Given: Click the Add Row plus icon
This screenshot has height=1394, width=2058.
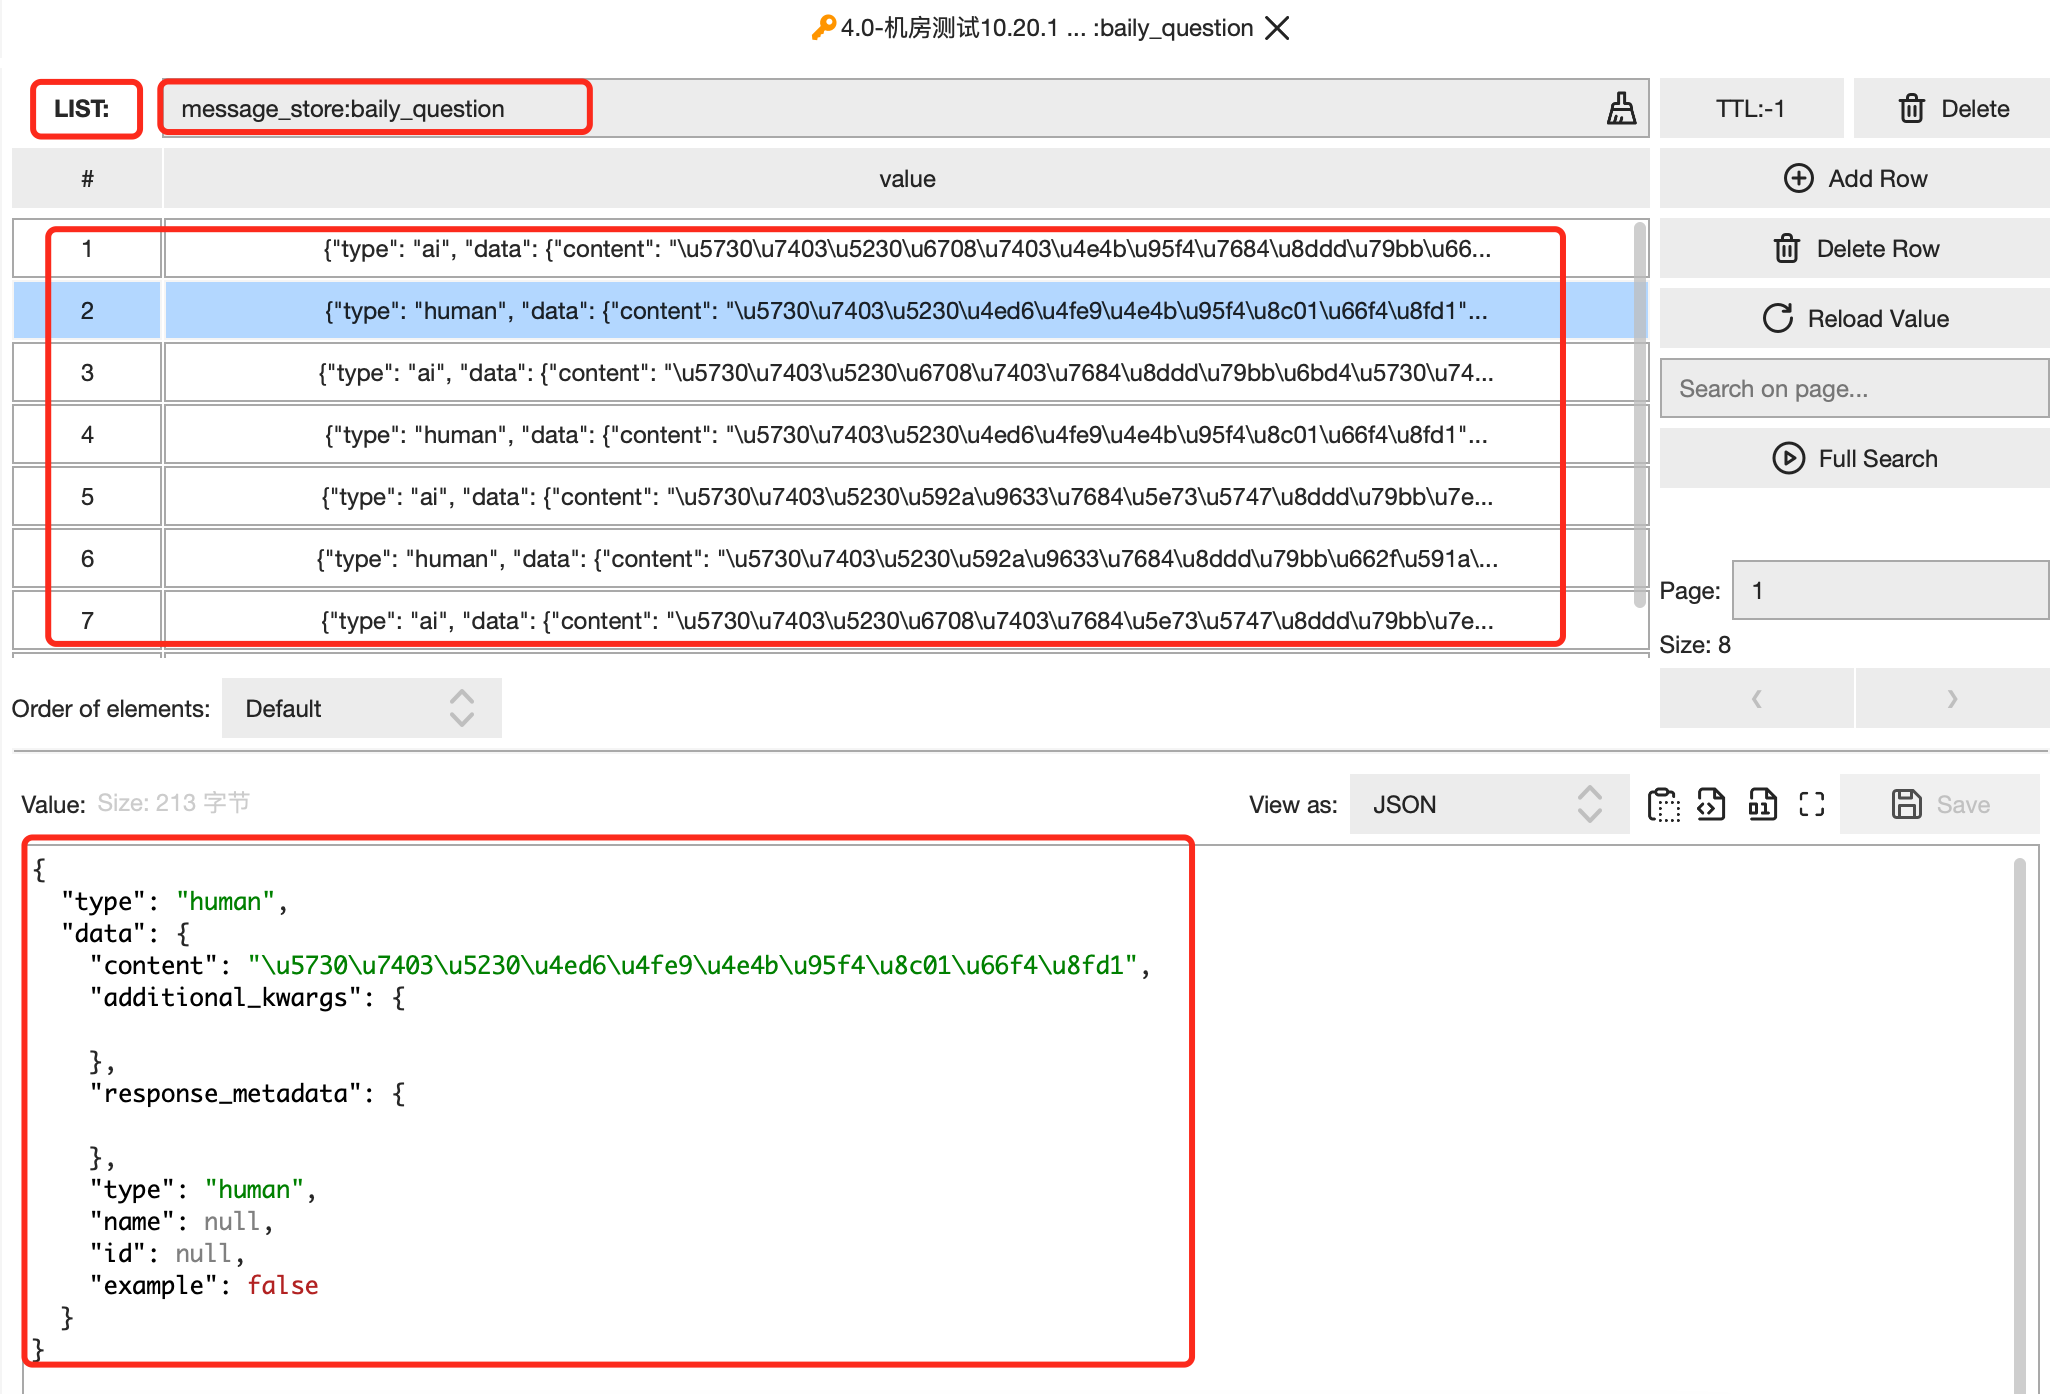Looking at the screenshot, I should coord(1799,177).
